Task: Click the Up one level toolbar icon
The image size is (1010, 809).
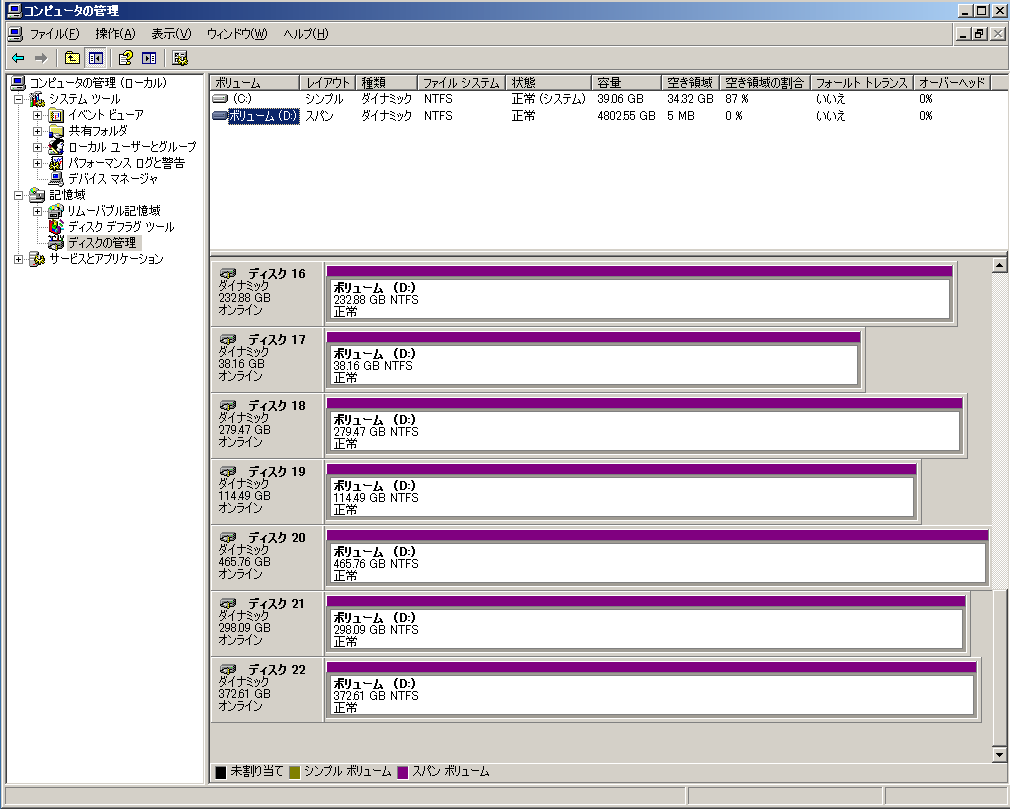Action: pos(72,58)
